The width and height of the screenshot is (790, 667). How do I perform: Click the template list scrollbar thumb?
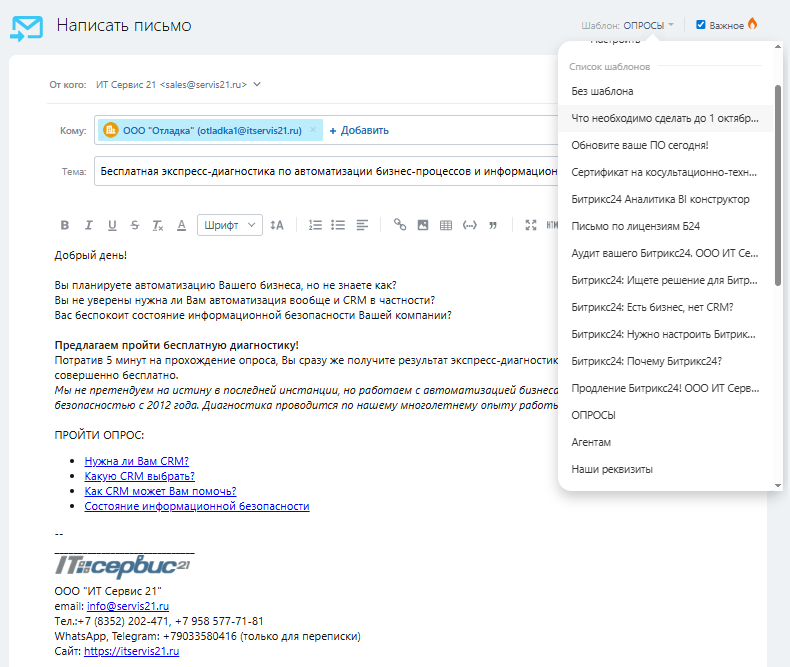pos(778,185)
